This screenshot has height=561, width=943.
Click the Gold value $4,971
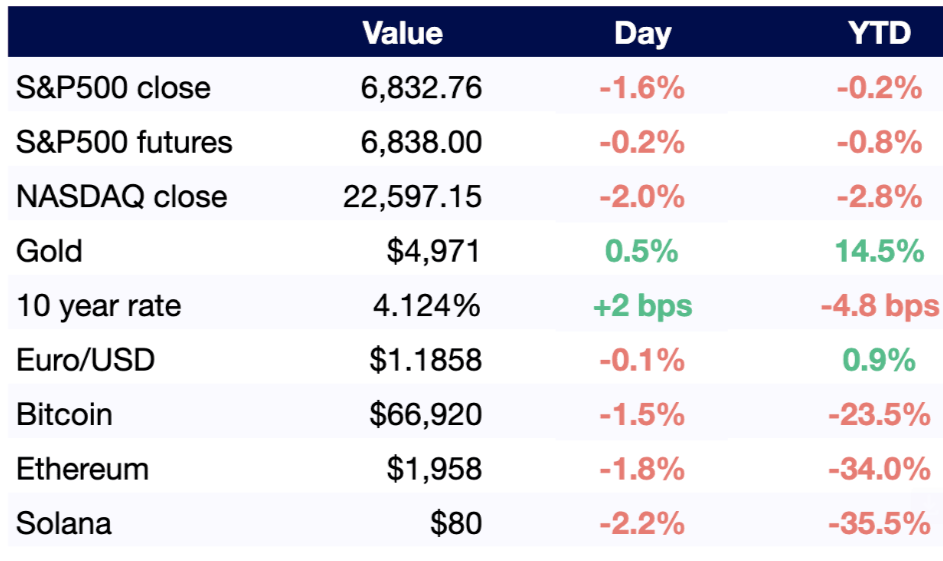[434, 251]
